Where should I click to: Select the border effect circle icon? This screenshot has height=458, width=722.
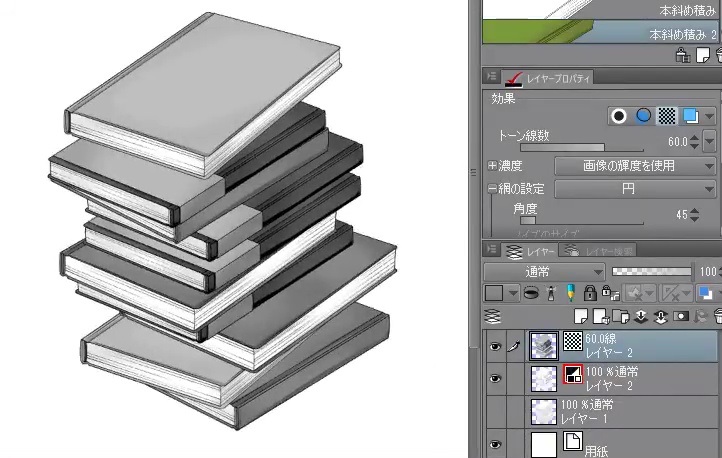619,116
